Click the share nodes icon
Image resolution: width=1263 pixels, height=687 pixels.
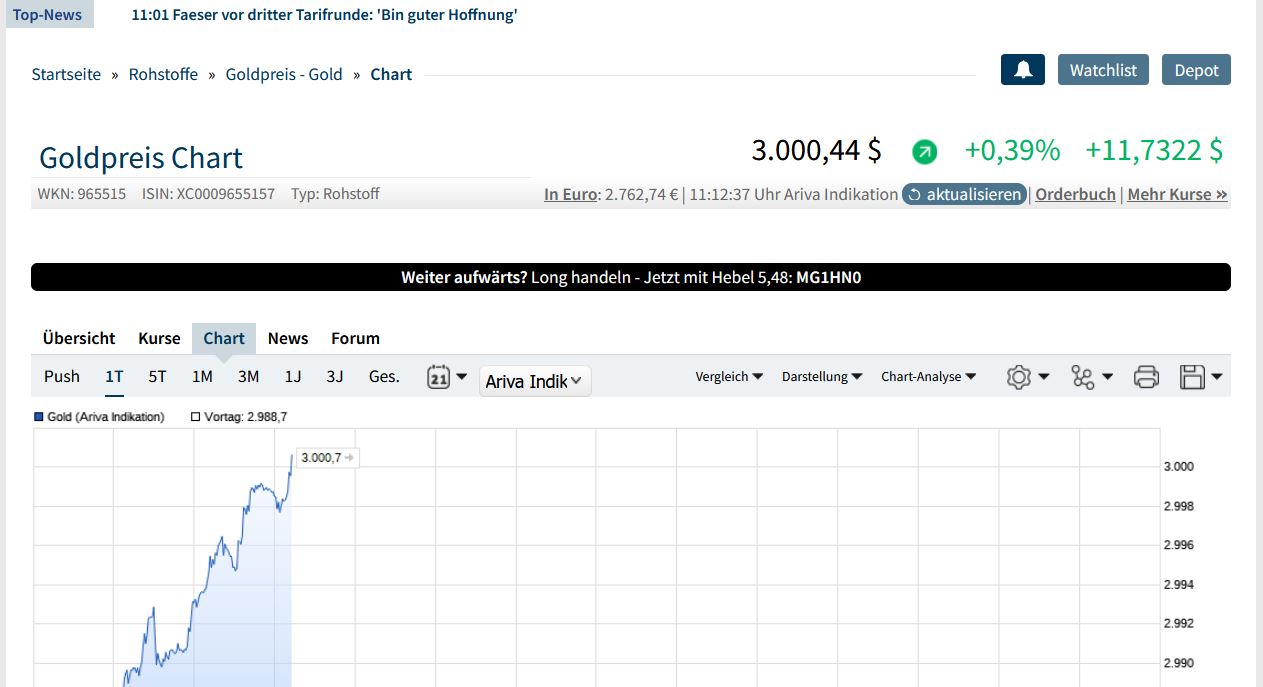1083,377
